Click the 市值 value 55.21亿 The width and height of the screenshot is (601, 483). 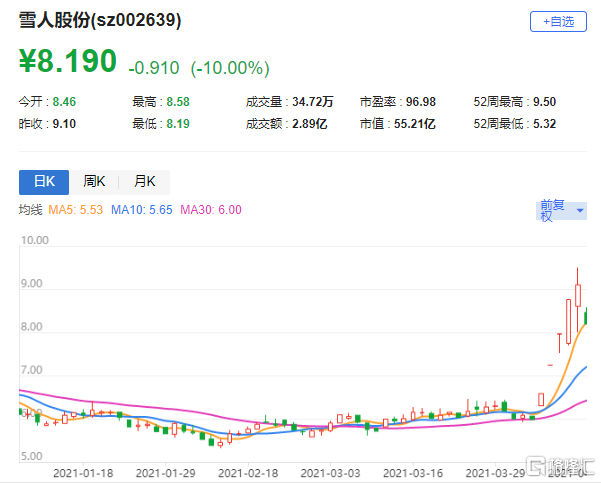415,124
